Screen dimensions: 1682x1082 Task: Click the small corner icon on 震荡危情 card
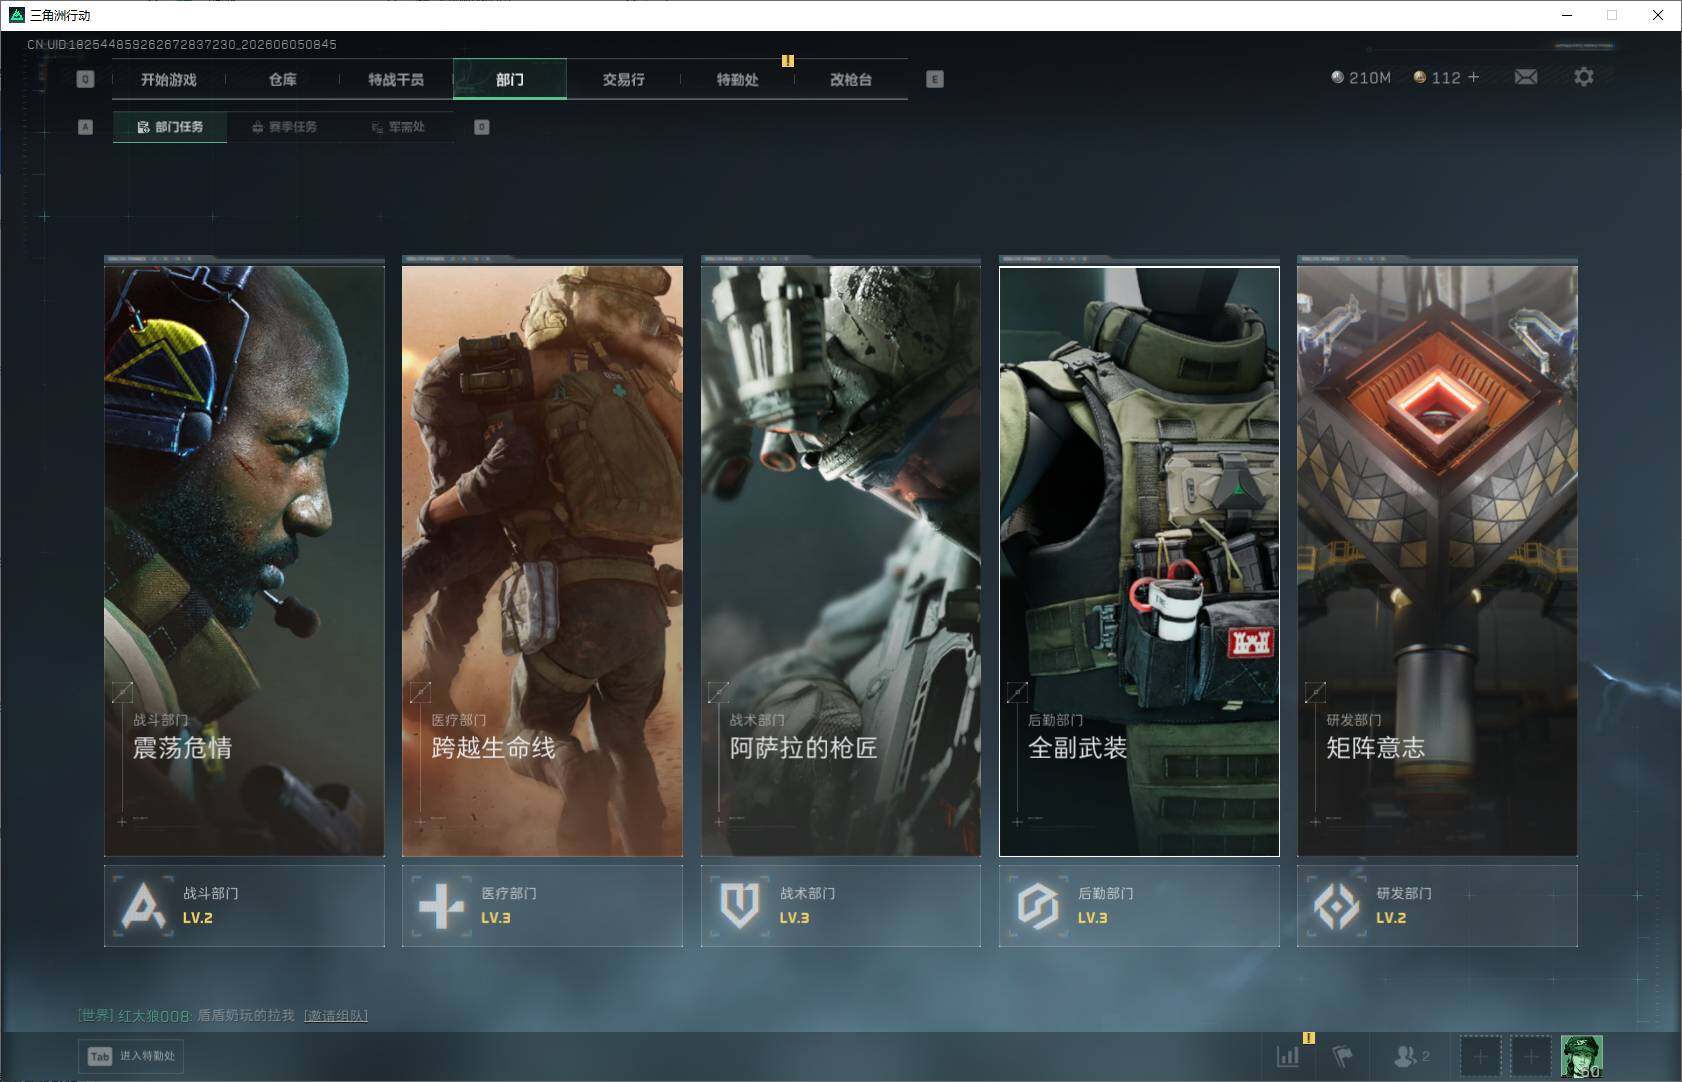click(123, 691)
